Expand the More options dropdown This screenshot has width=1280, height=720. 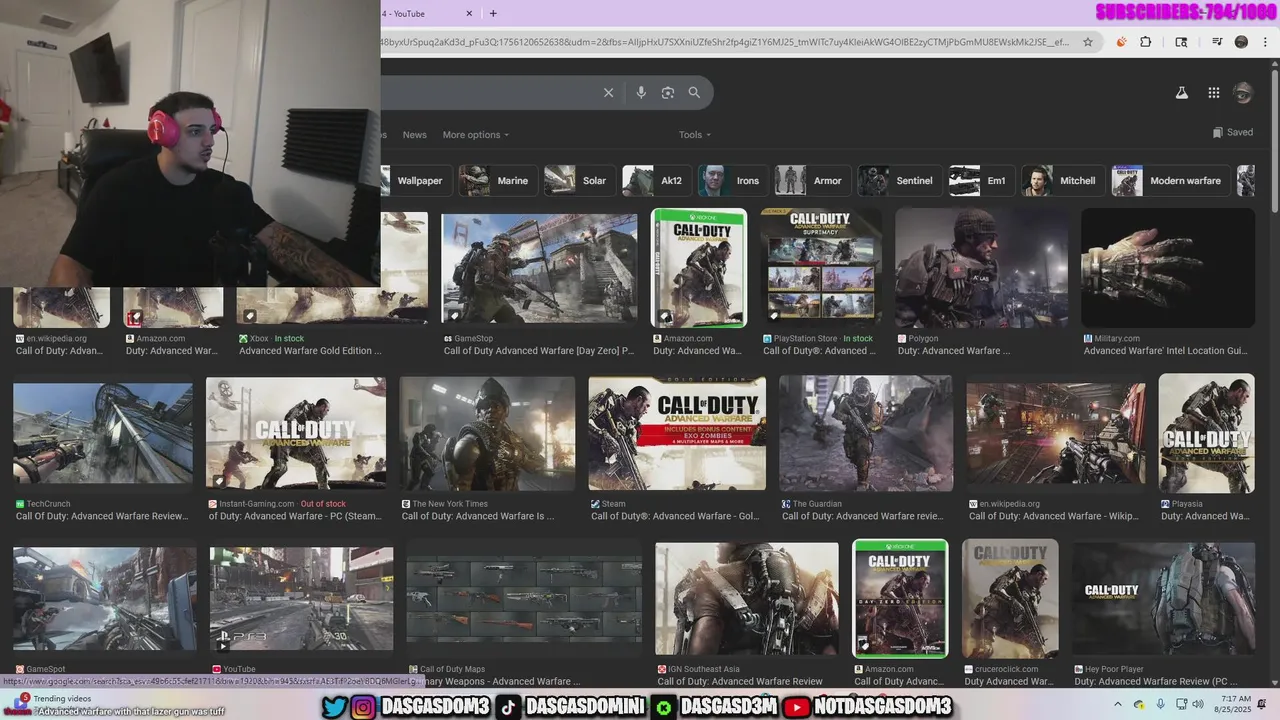[476, 135]
